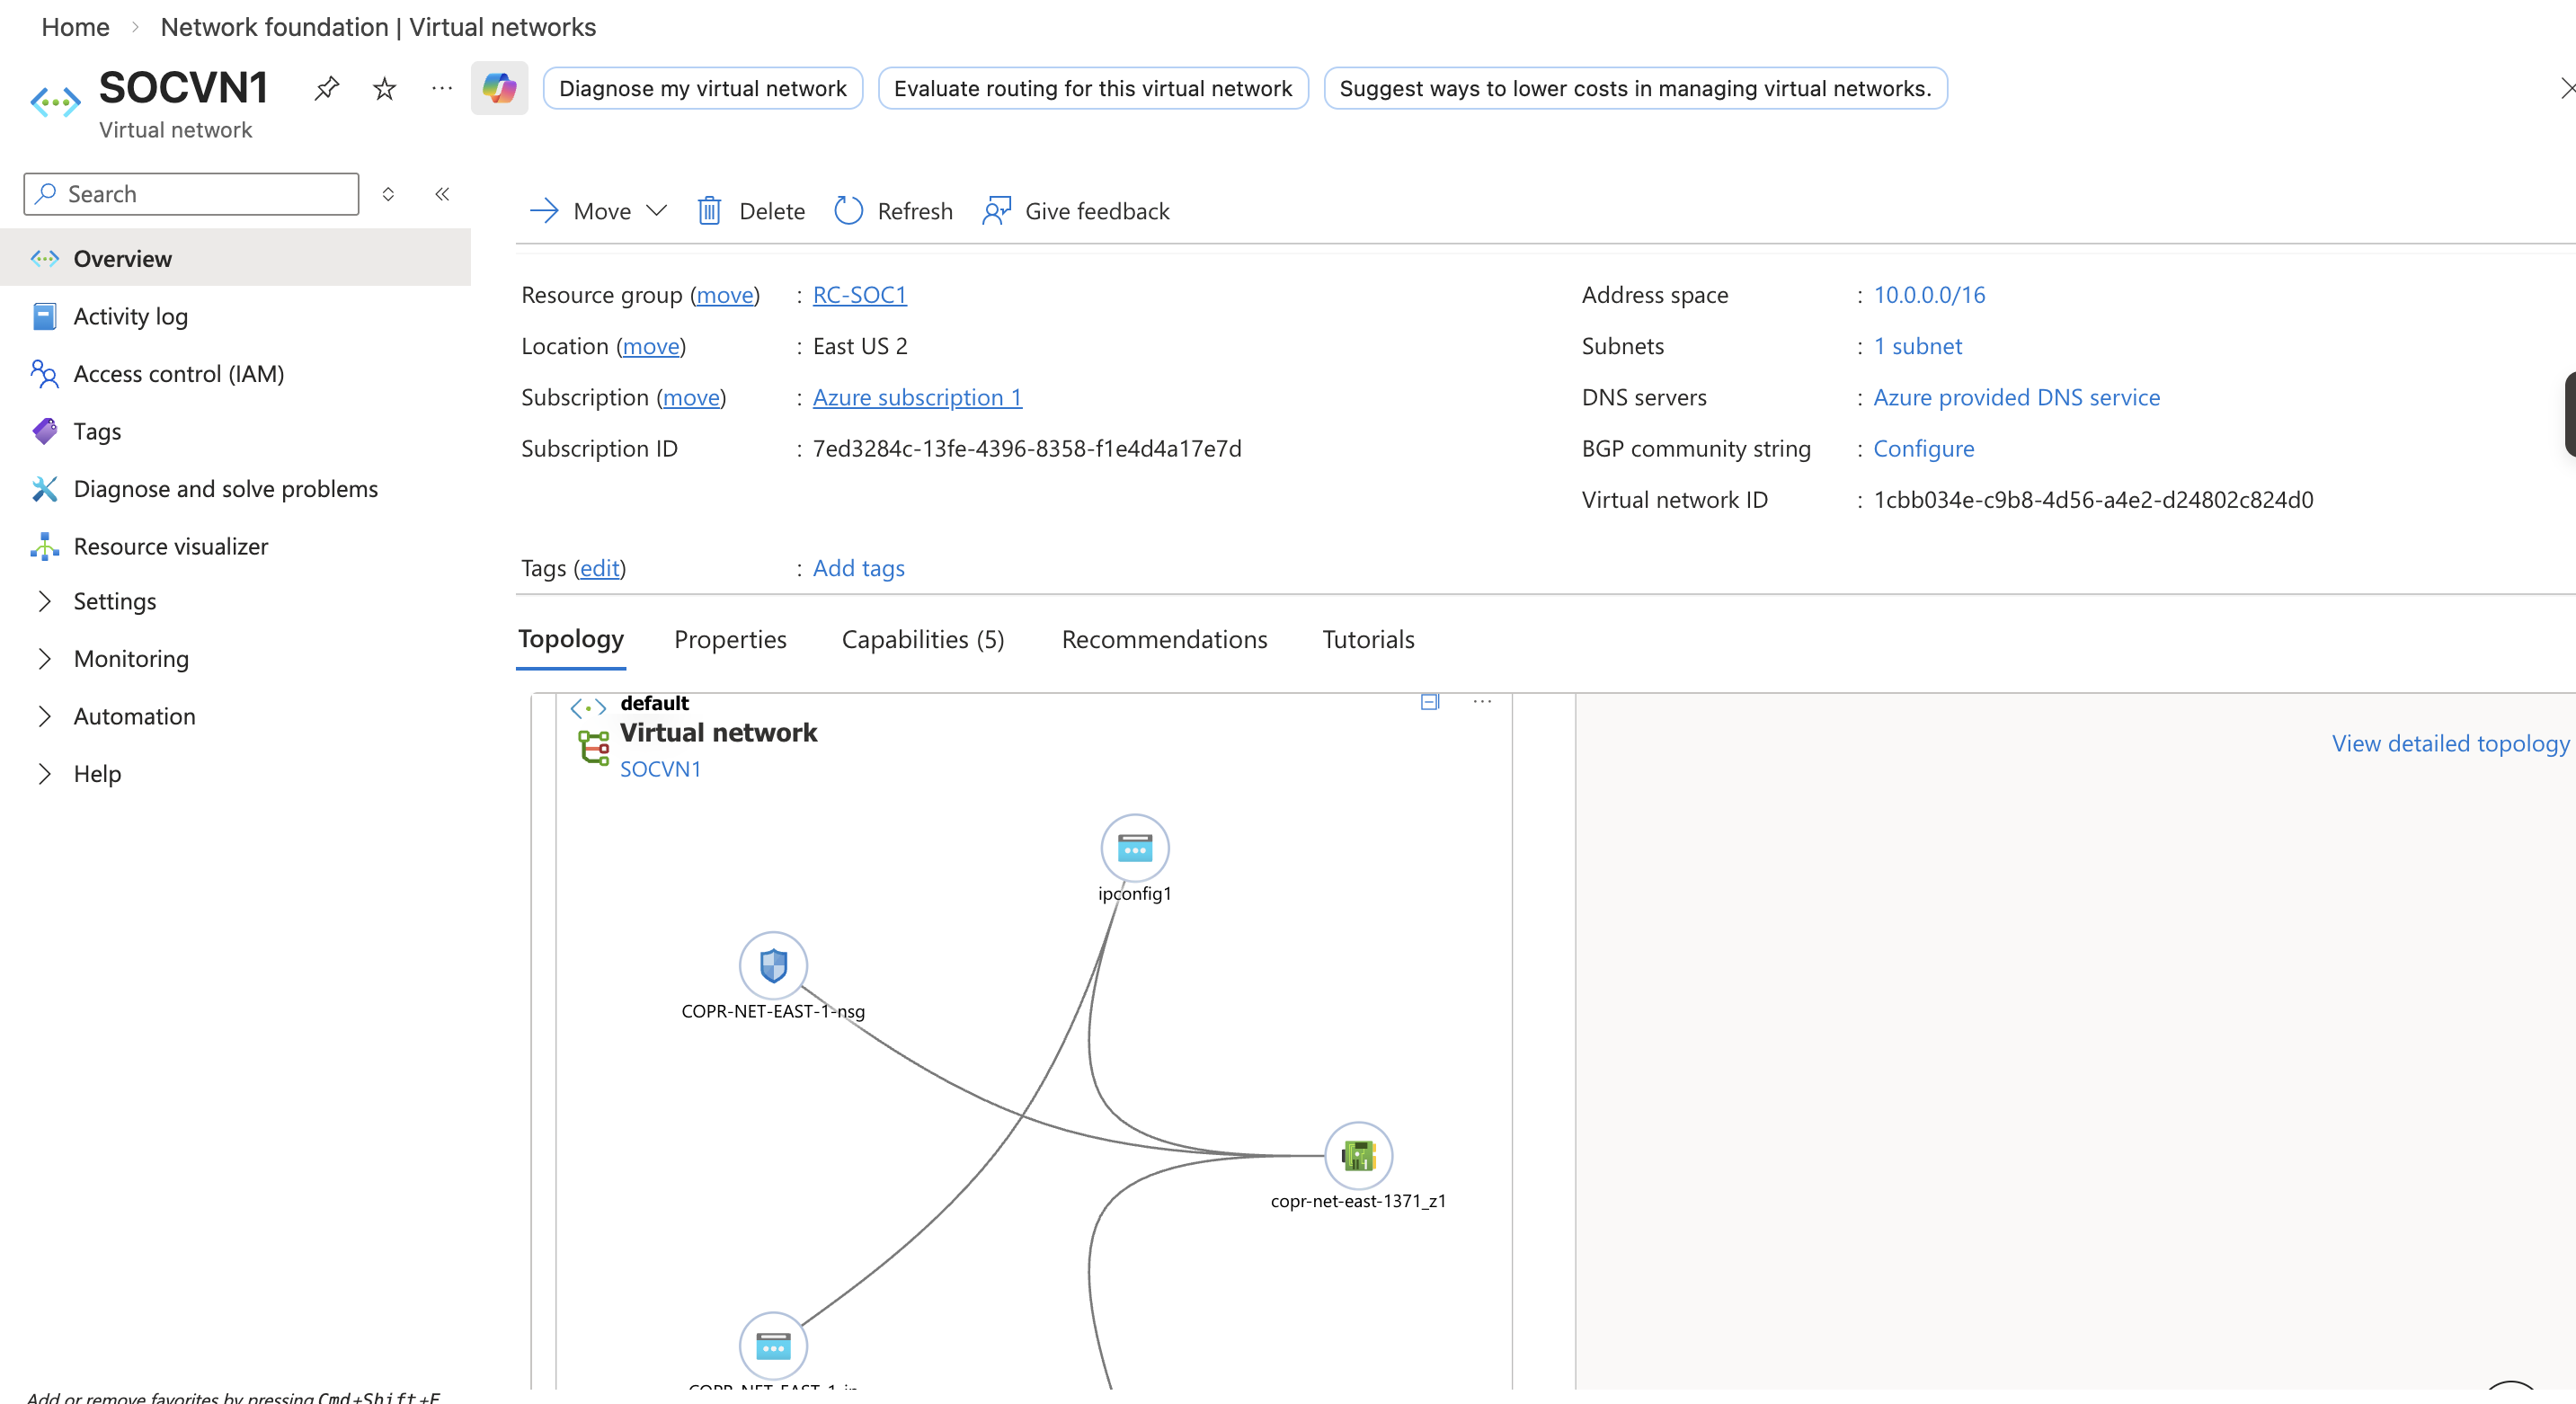Click the Delete trash icon in toolbar

(709, 211)
